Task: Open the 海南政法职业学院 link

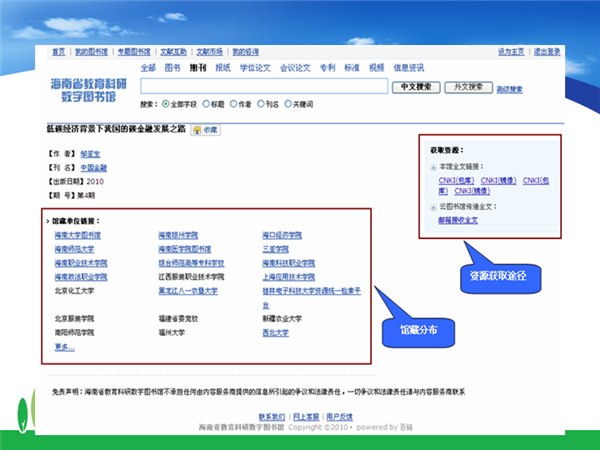Action: coord(81,277)
